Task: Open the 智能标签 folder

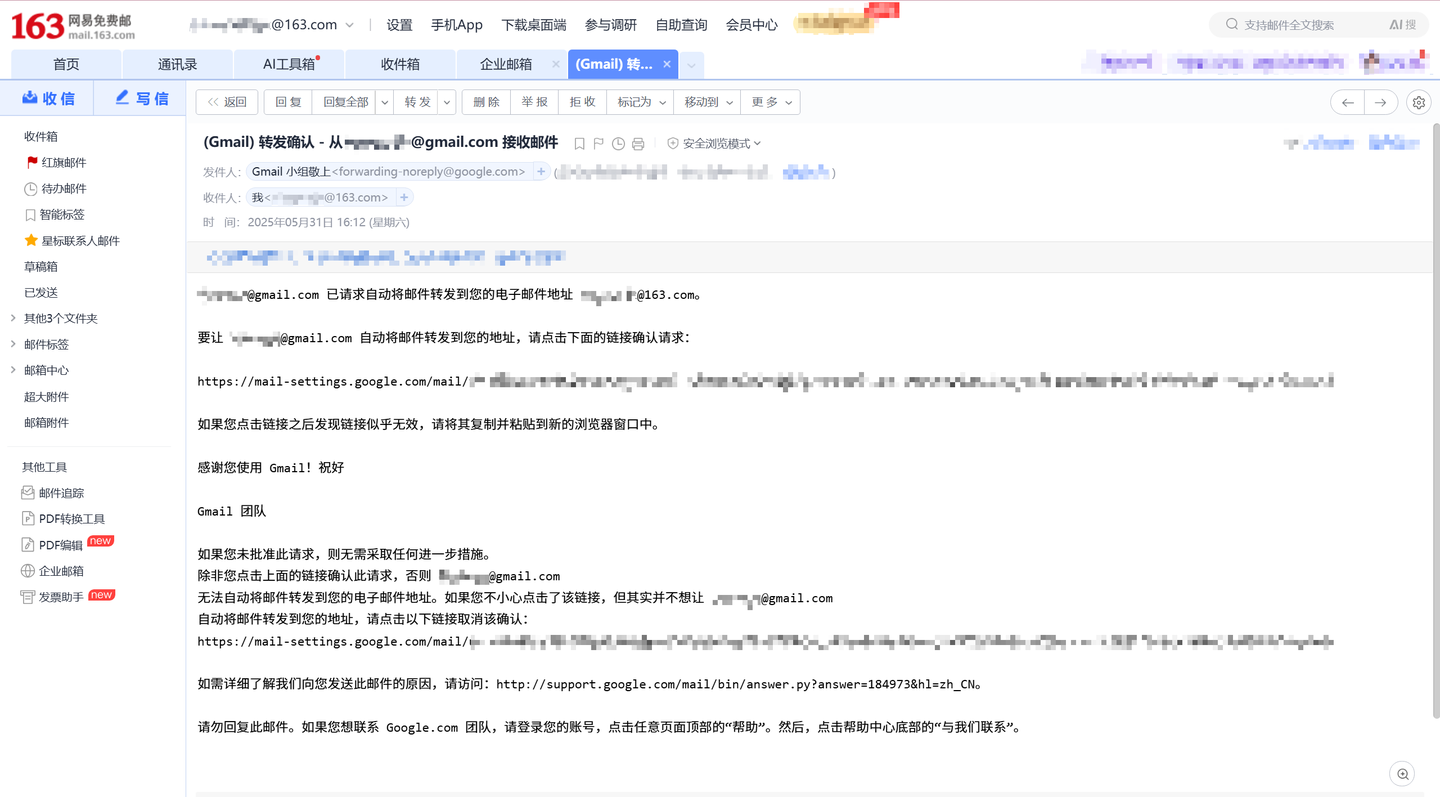Action: [x=55, y=215]
